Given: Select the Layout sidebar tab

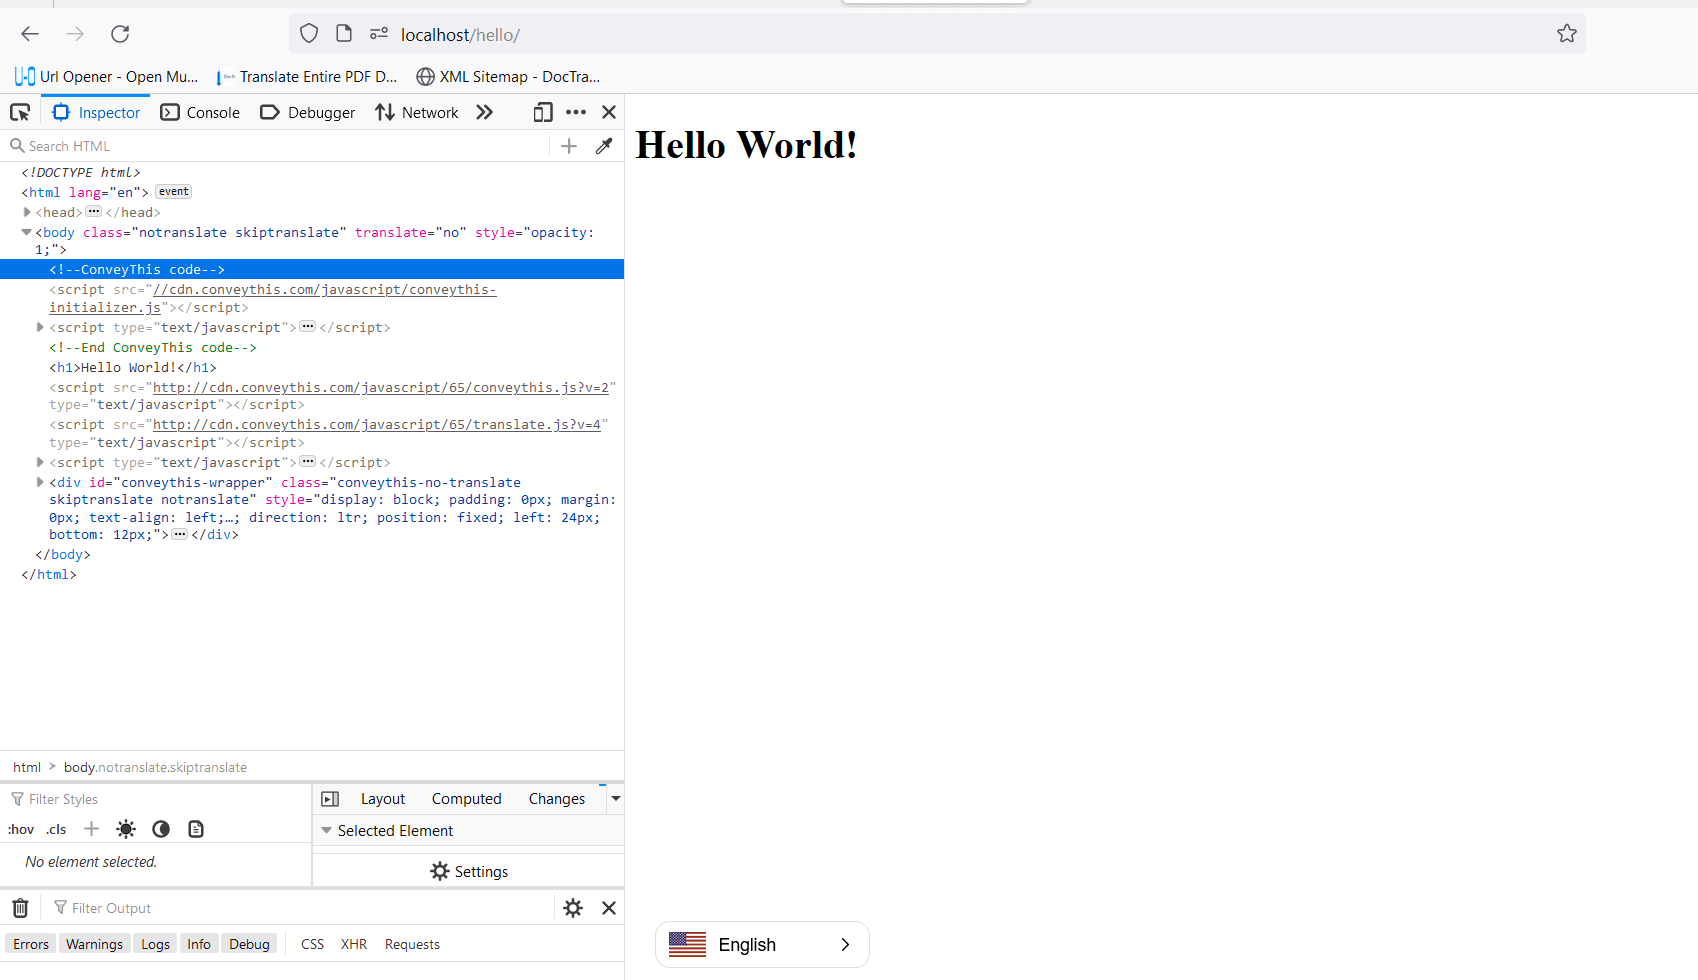Looking at the screenshot, I should [383, 799].
